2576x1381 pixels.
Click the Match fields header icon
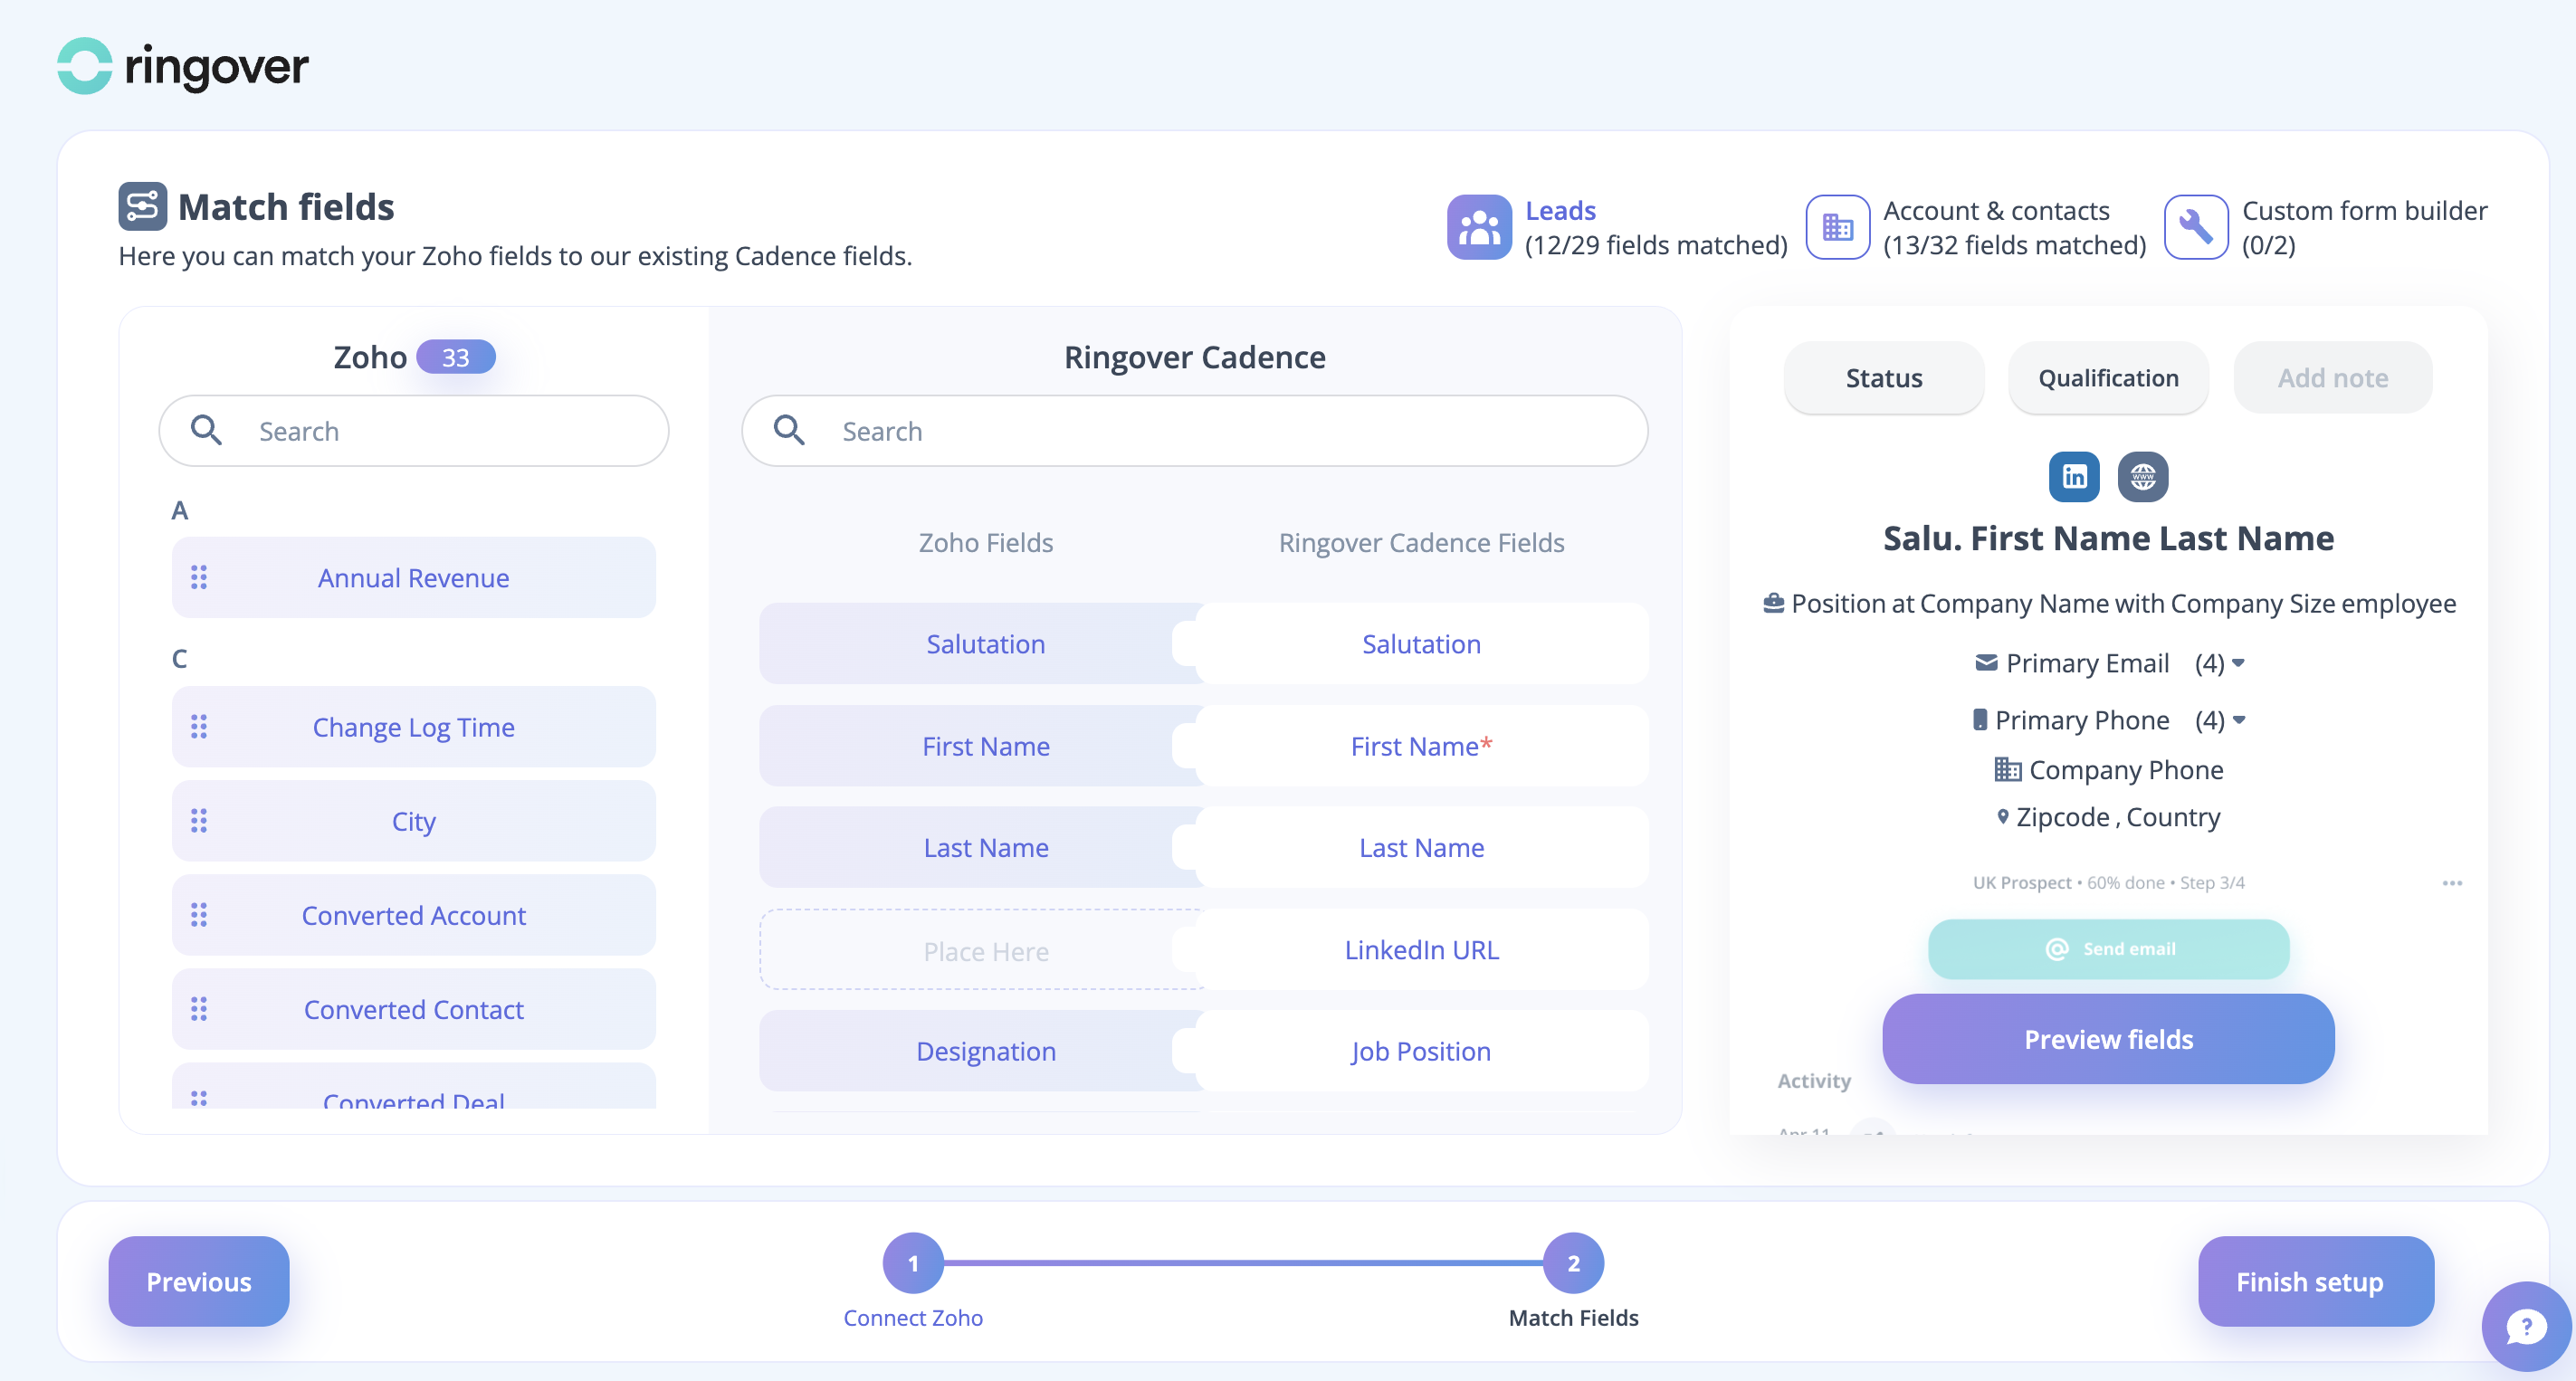(142, 207)
